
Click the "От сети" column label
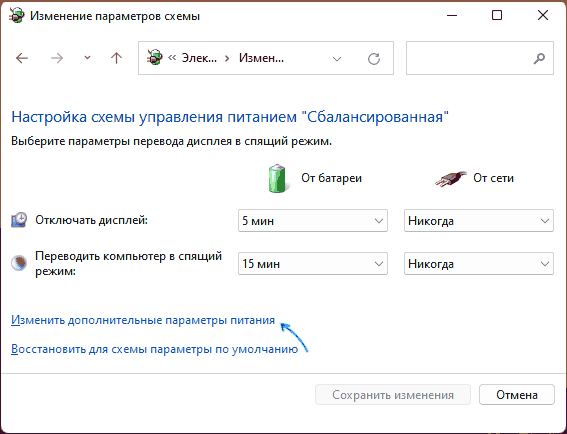click(493, 178)
